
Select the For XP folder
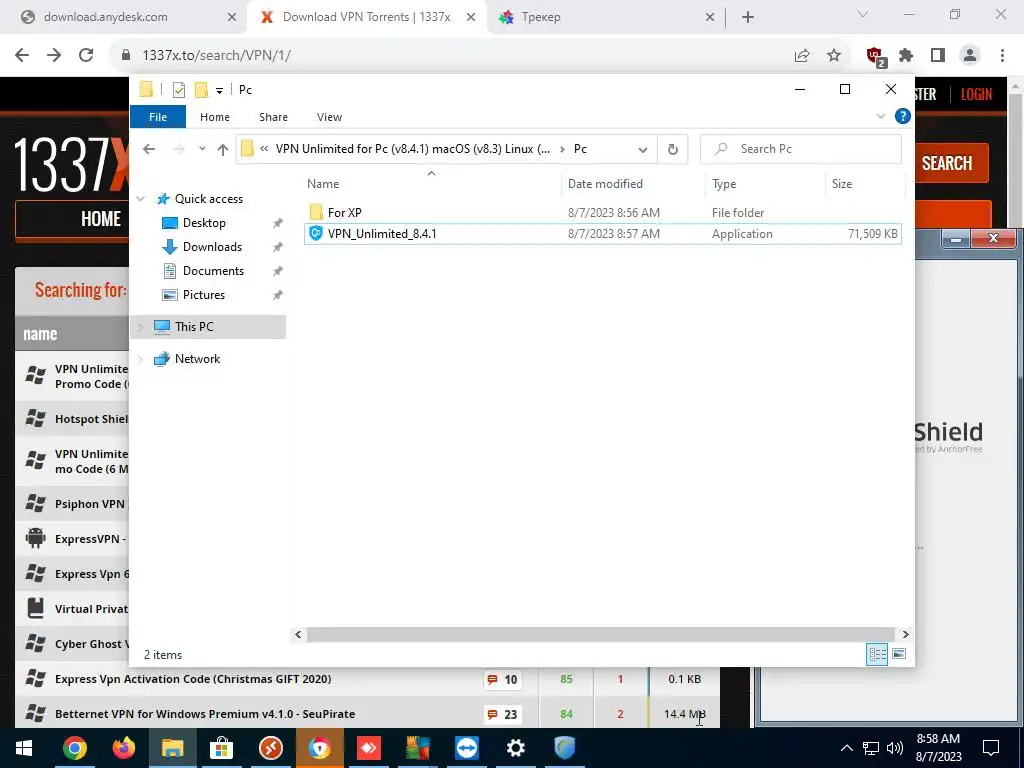pos(344,212)
